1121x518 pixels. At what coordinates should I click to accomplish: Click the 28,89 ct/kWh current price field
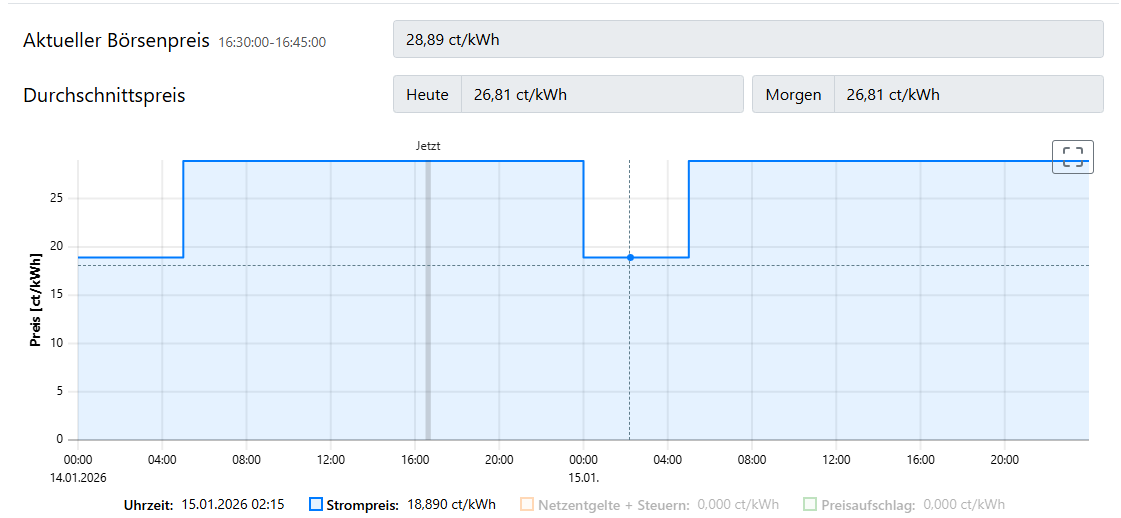748,40
